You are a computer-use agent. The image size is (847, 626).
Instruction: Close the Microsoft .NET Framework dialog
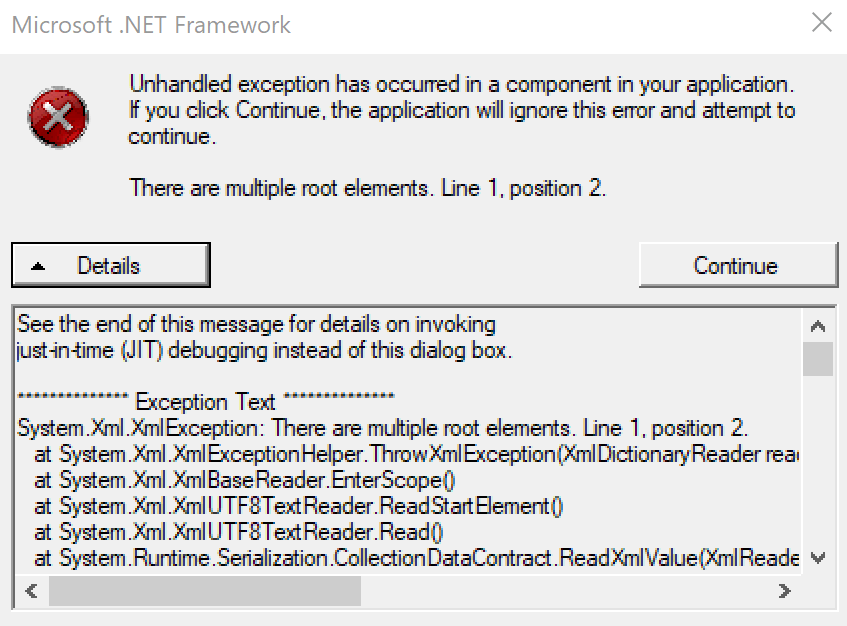tap(822, 23)
